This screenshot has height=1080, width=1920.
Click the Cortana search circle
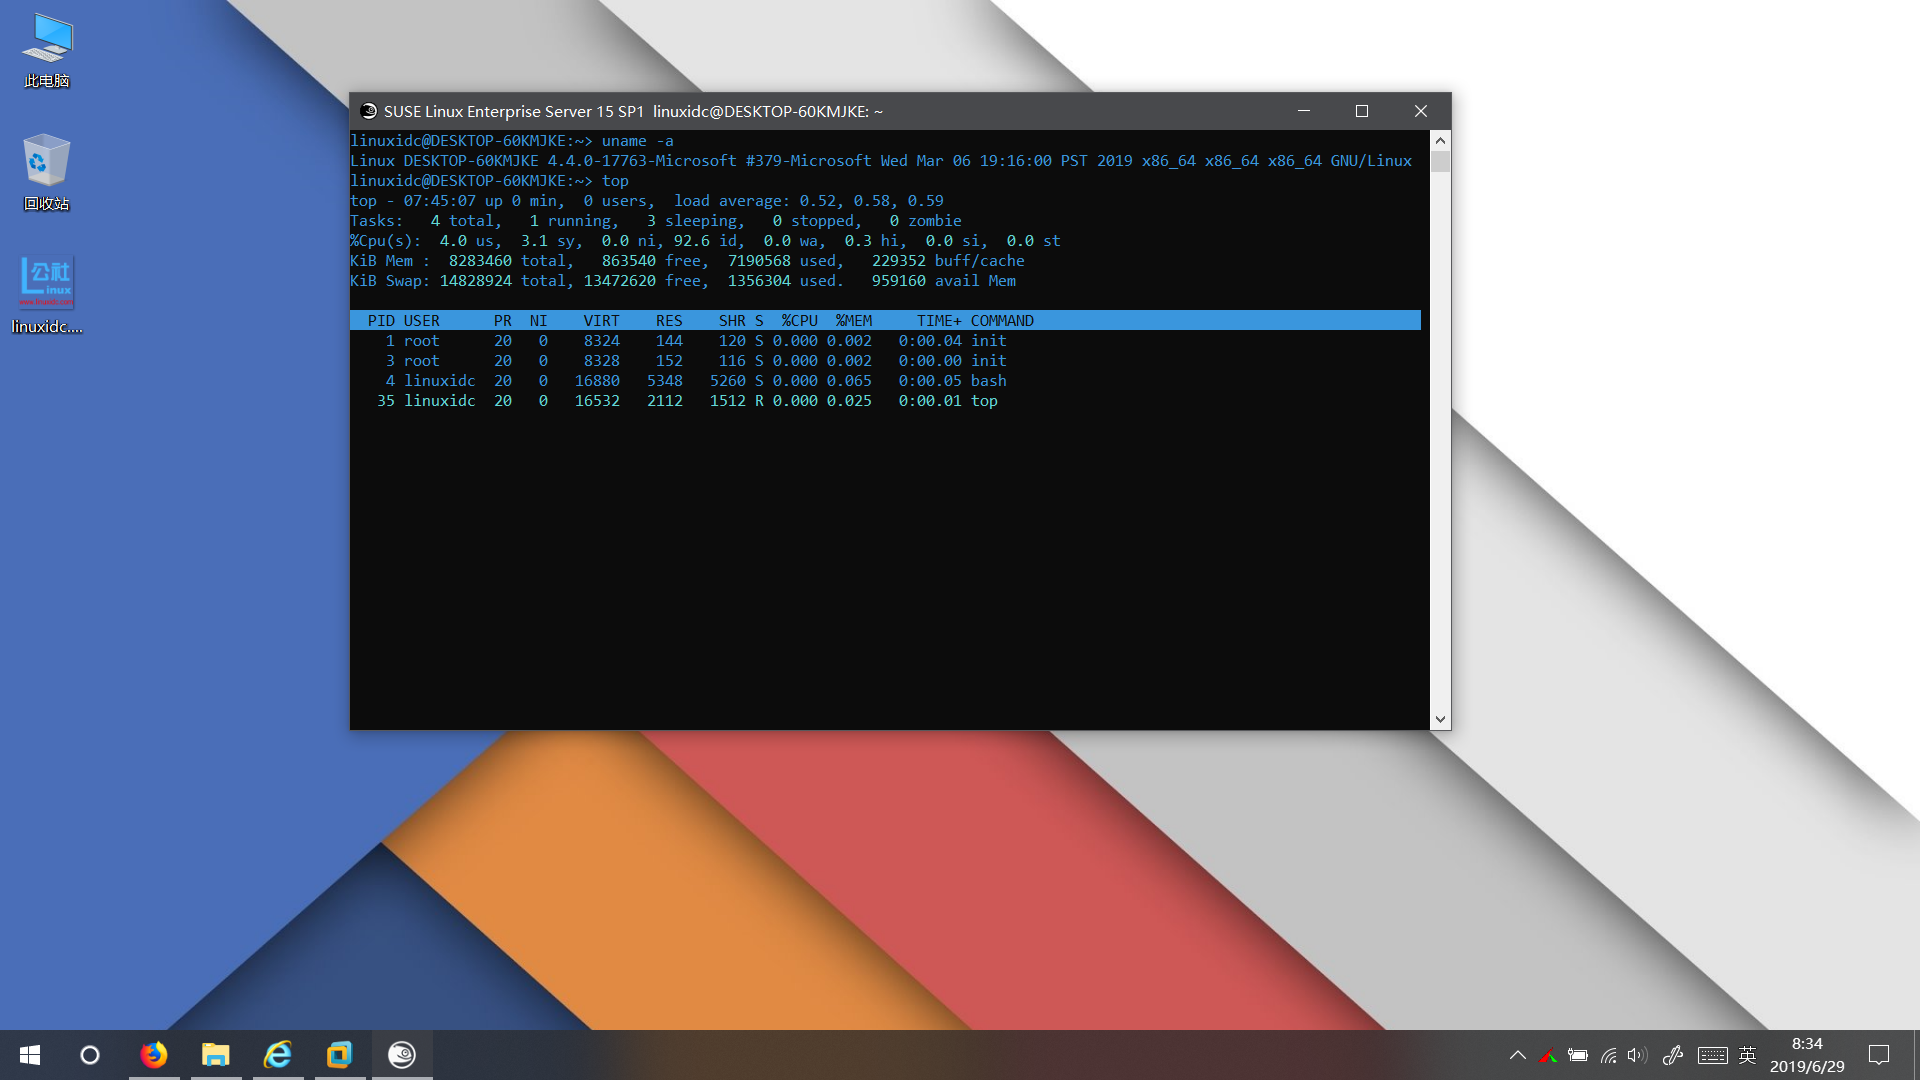pyautogui.click(x=90, y=1055)
